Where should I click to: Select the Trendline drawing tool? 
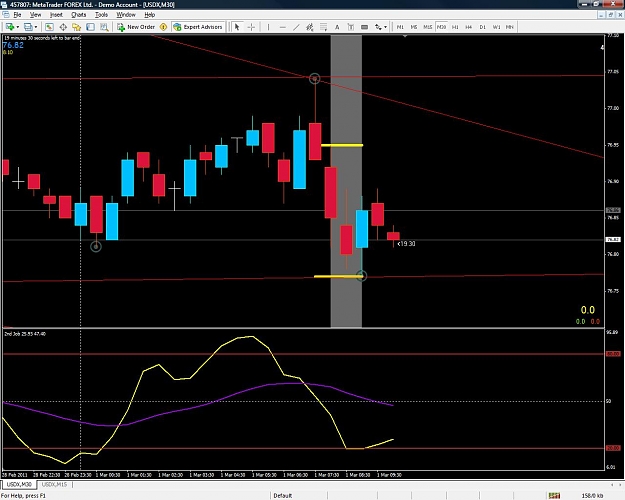point(296,27)
